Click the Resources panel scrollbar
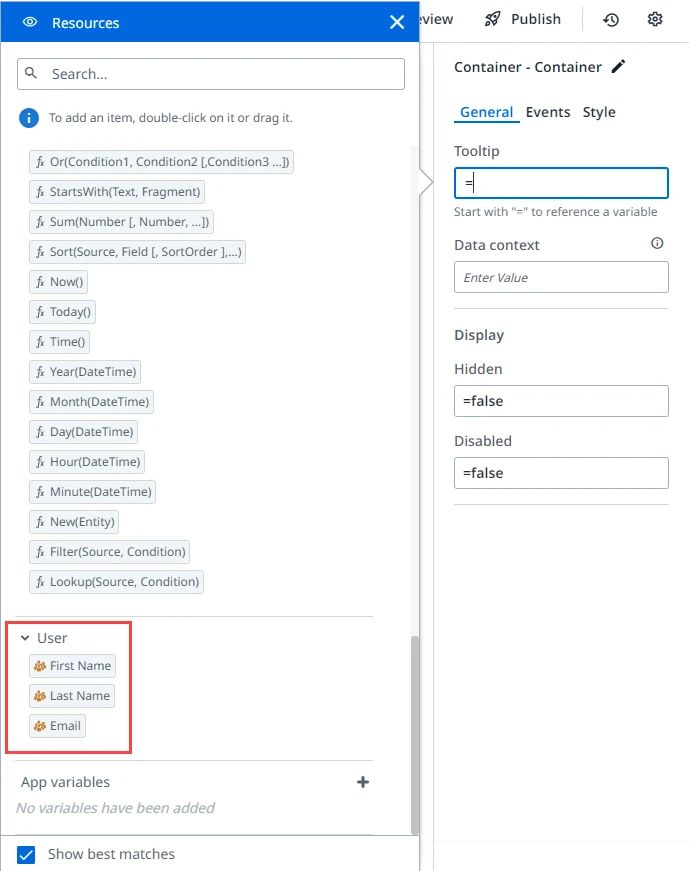 [x=415, y=733]
